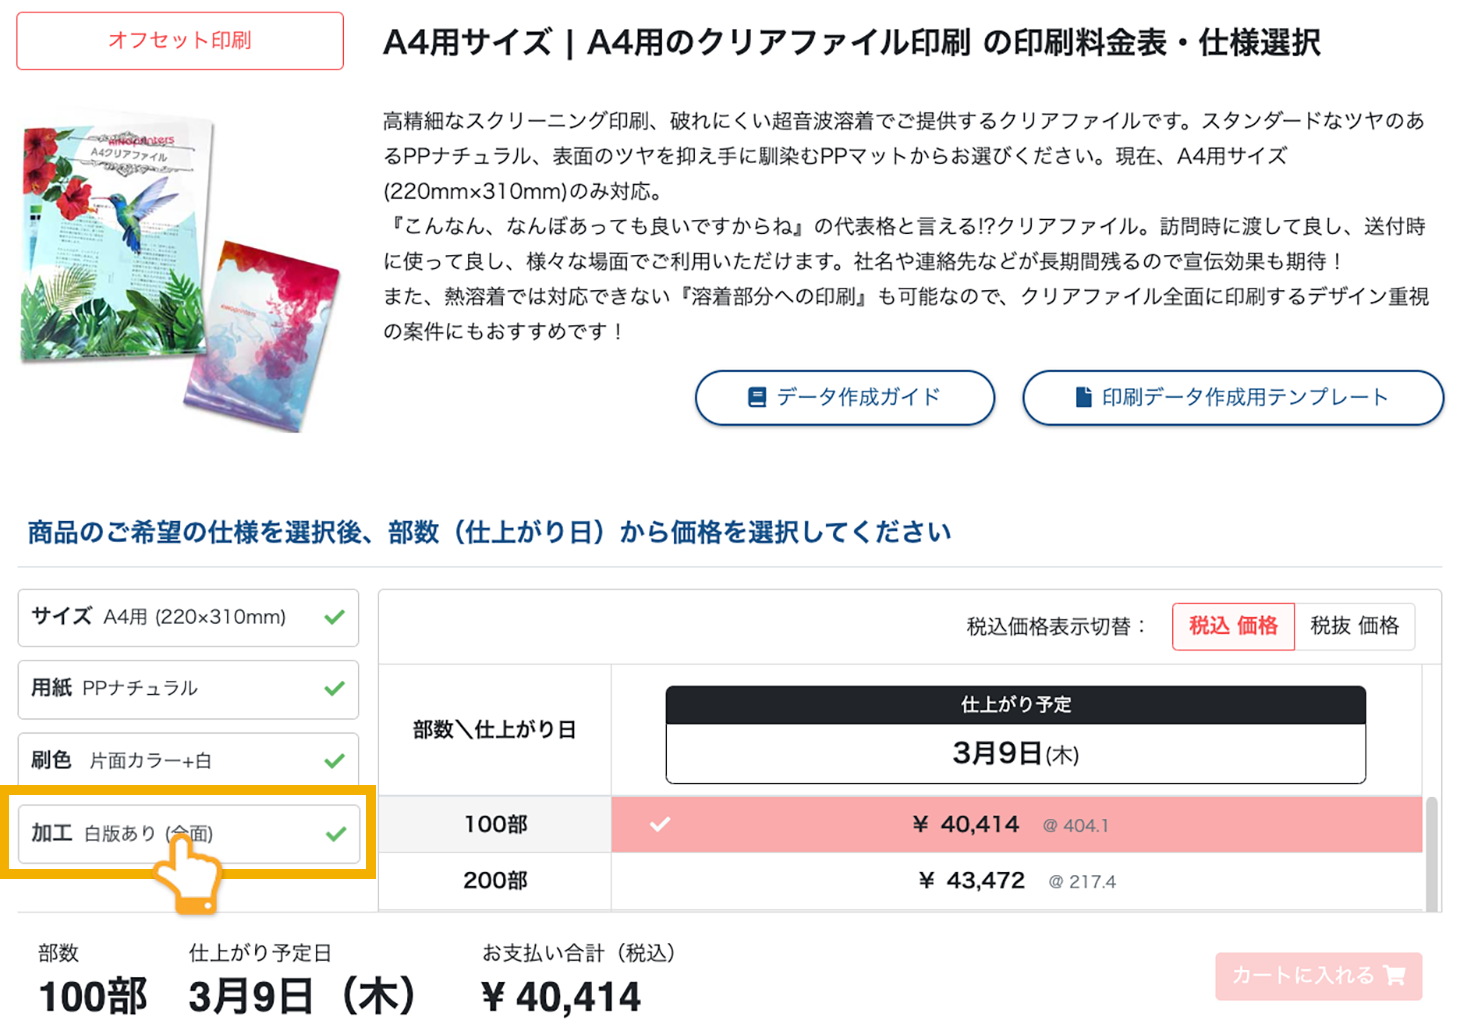Click the white checkmark in 100部 price row
Image resolution: width=1460 pixels, height=1030 pixels.
click(x=660, y=825)
